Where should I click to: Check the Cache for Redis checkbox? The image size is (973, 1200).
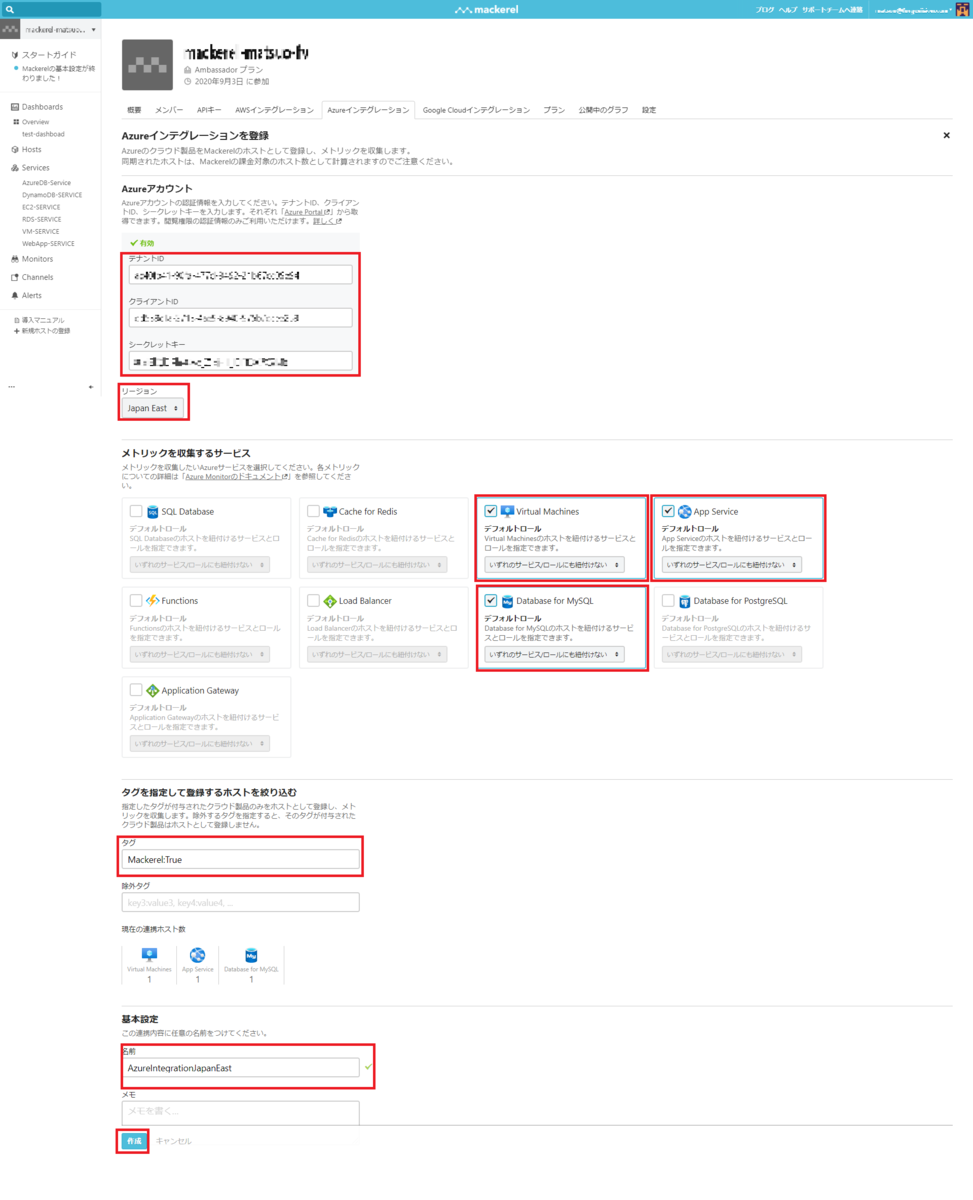(314, 511)
